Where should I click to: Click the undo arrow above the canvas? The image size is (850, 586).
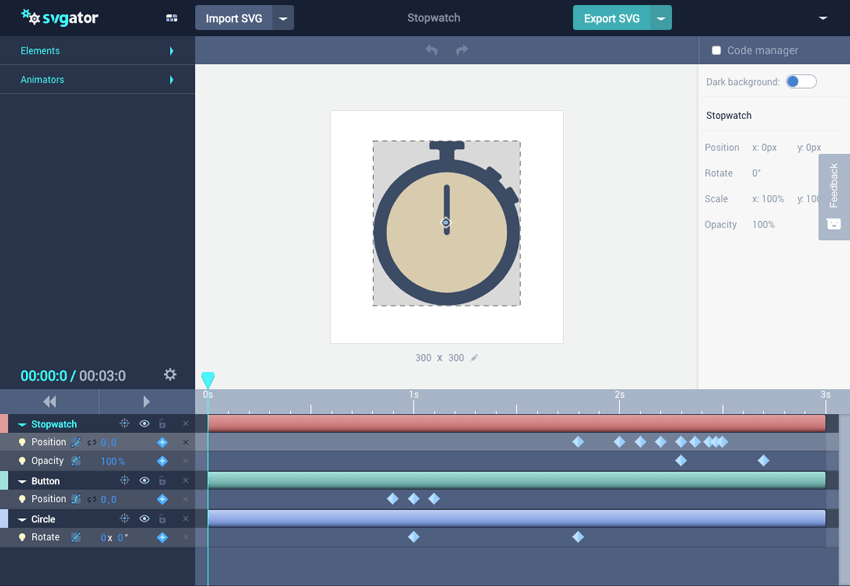click(x=431, y=50)
